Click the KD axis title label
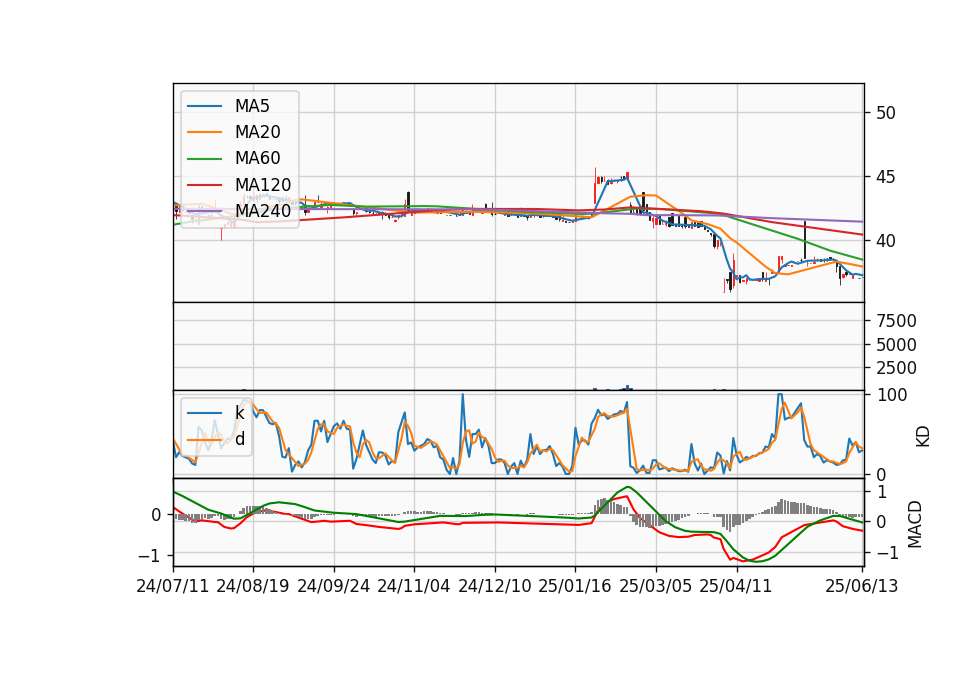The width and height of the screenshot is (960, 690). (x=922, y=437)
